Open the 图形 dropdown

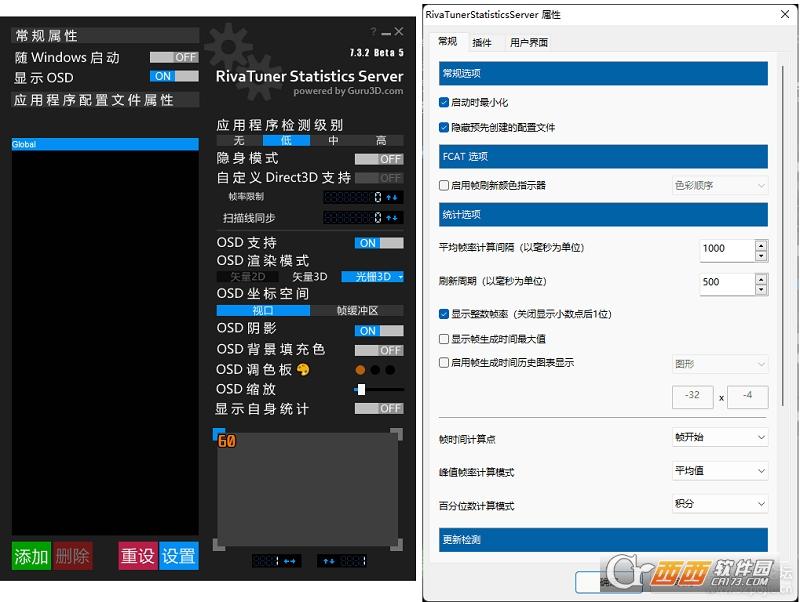click(720, 364)
